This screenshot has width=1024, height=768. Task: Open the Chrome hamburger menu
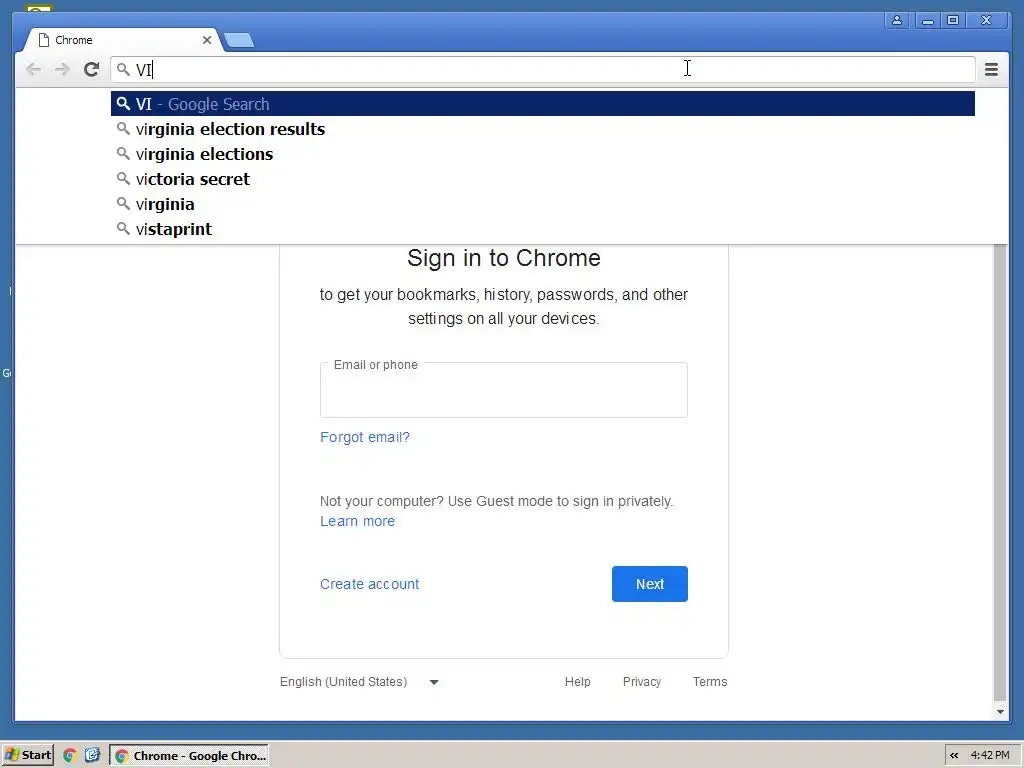point(991,69)
